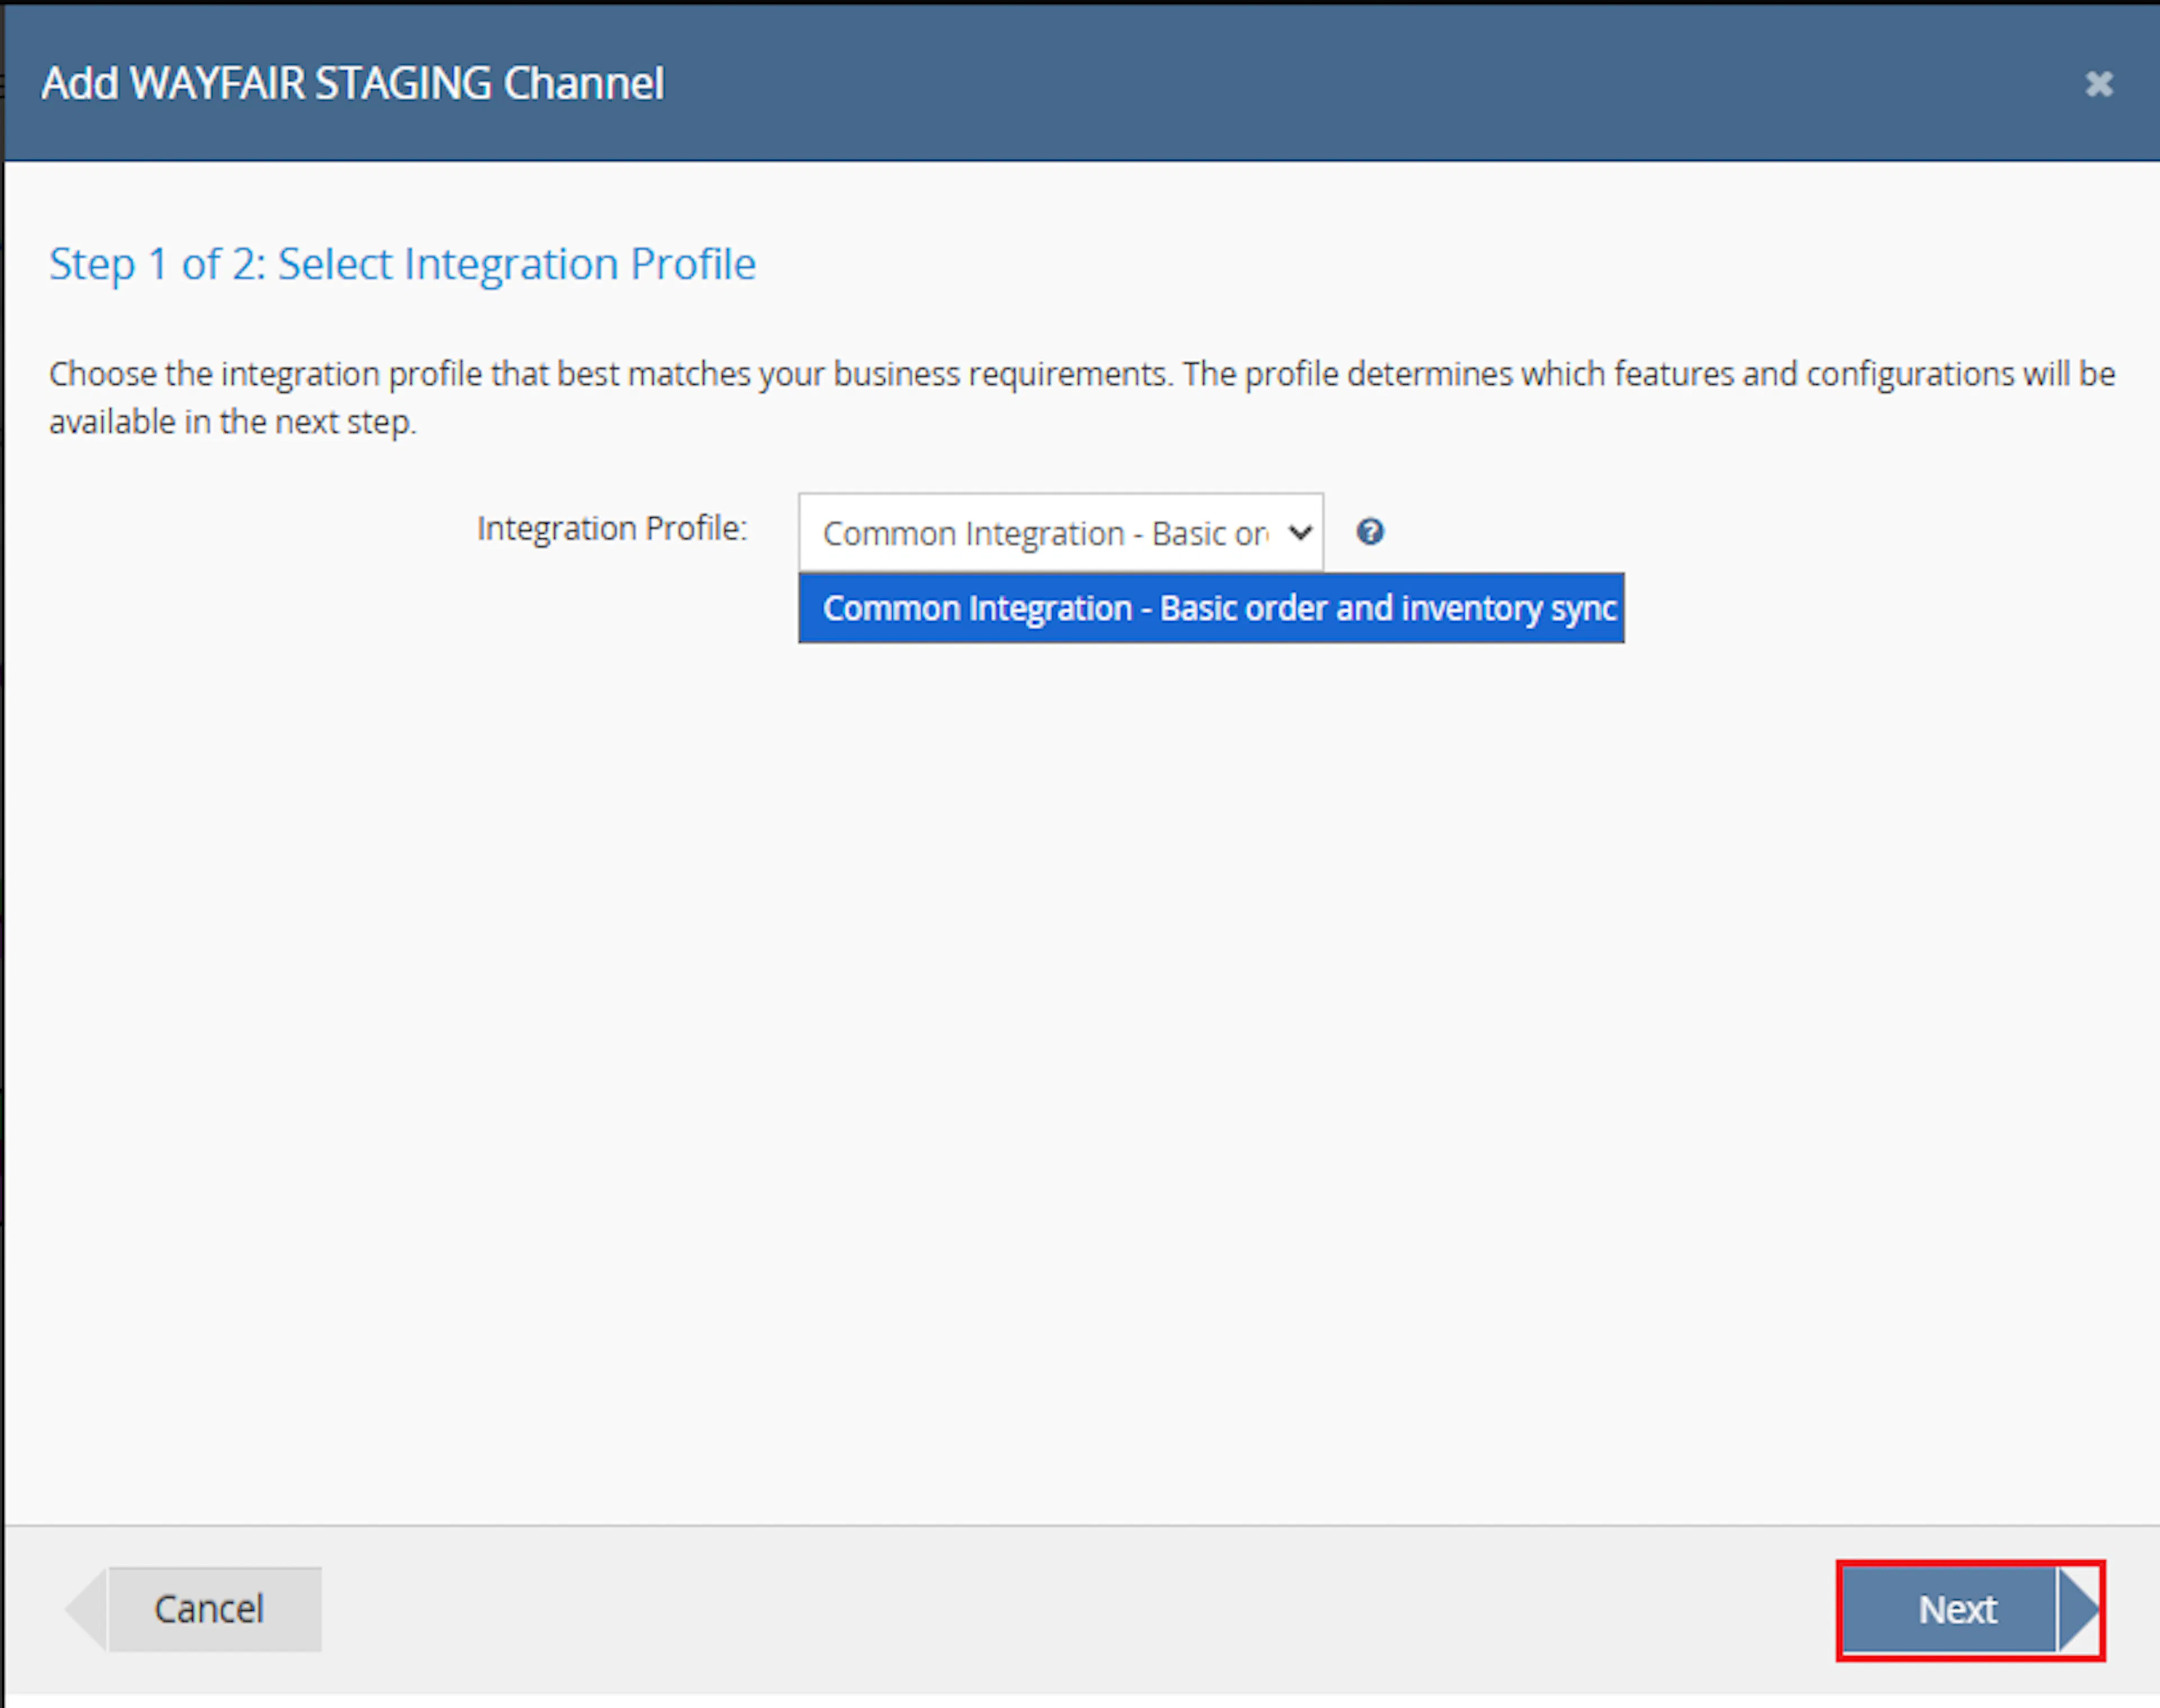Click the left-pointing arrow beside Cancel
2160x1708 pixels.
(87, 1609)
